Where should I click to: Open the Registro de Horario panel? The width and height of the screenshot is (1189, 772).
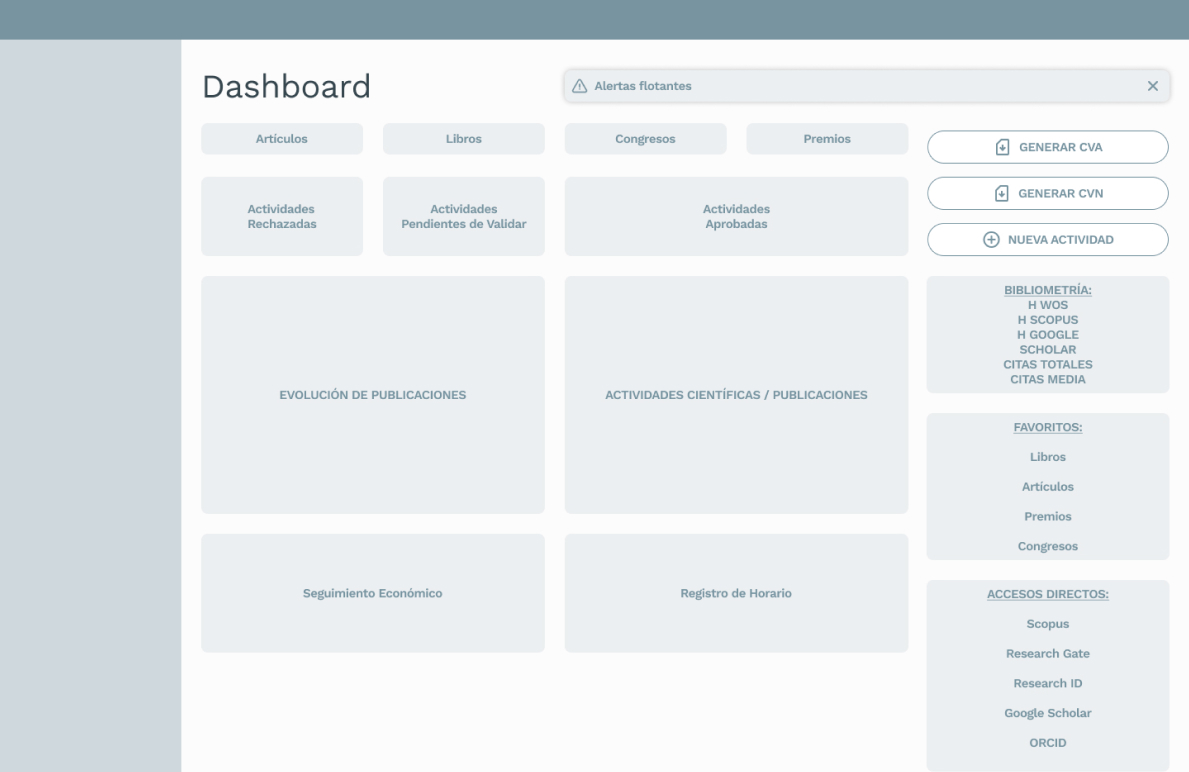[x=736, y=592]
